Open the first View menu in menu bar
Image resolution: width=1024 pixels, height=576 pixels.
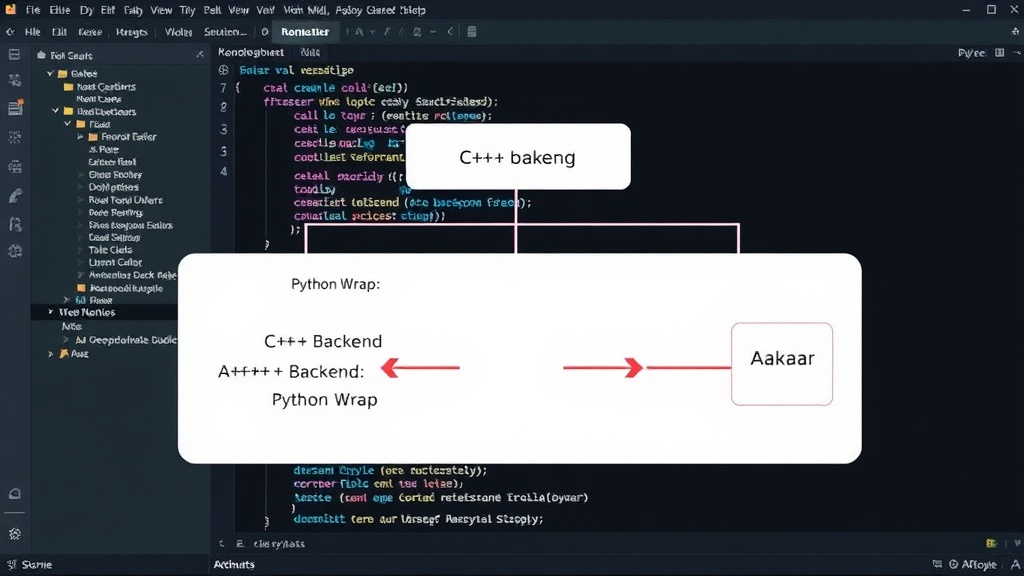point(161,10)
